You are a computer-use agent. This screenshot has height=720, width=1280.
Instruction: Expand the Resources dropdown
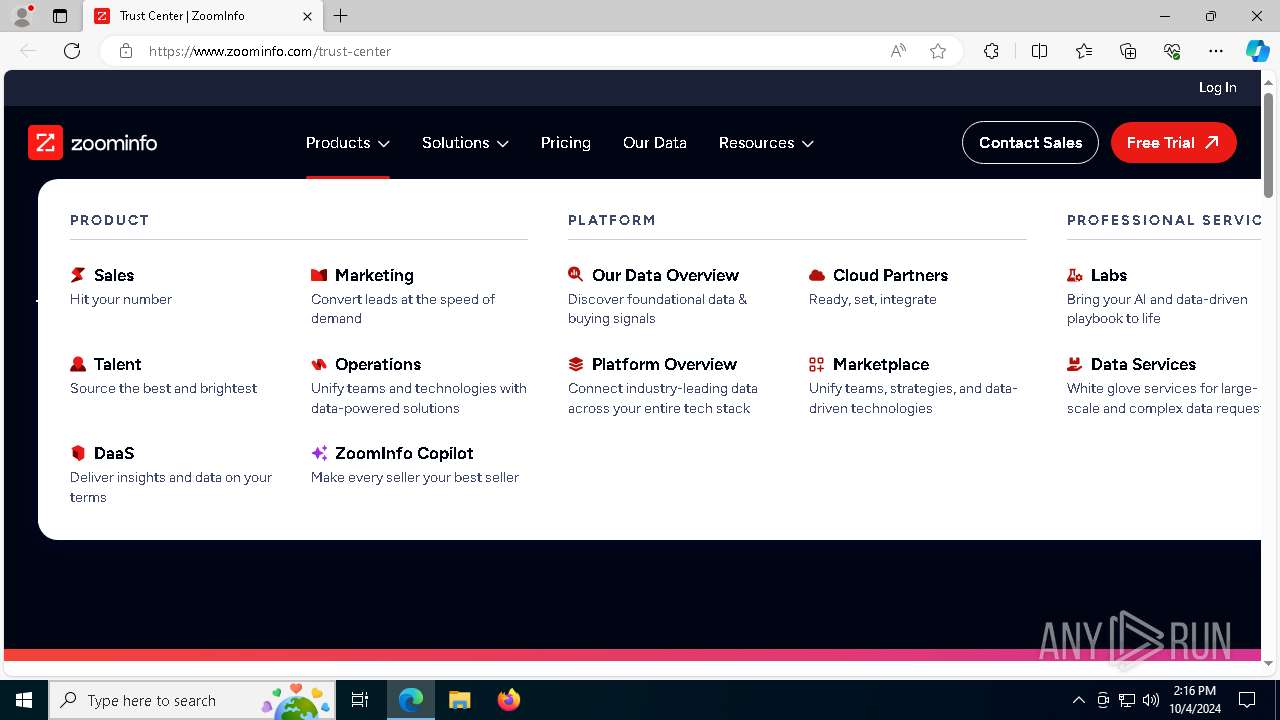click(x=766, y=143)
